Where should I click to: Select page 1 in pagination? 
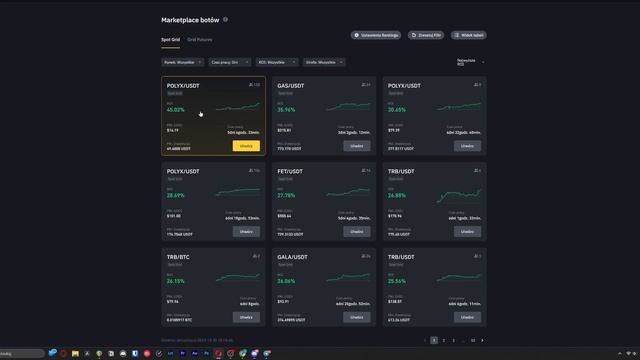click(434, 340)
